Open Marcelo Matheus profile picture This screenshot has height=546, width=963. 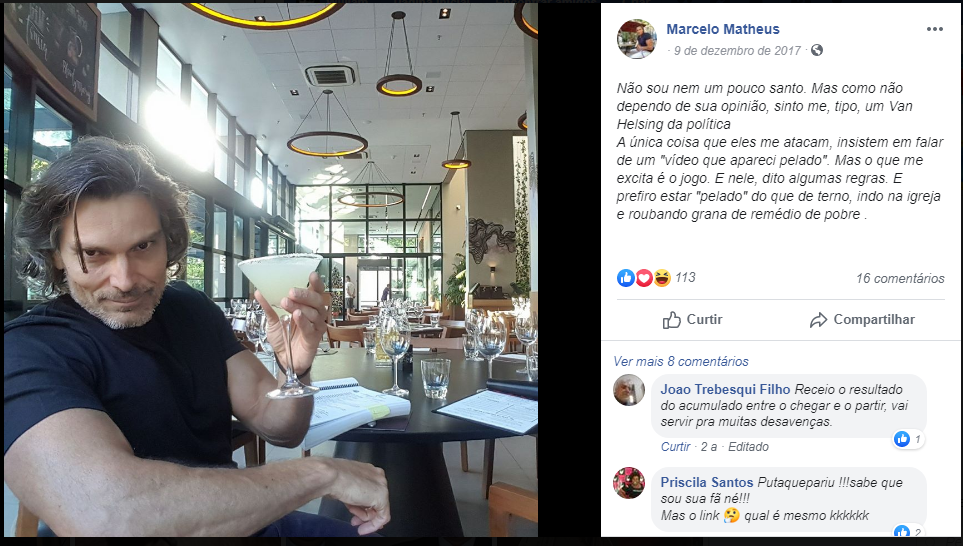636,39
